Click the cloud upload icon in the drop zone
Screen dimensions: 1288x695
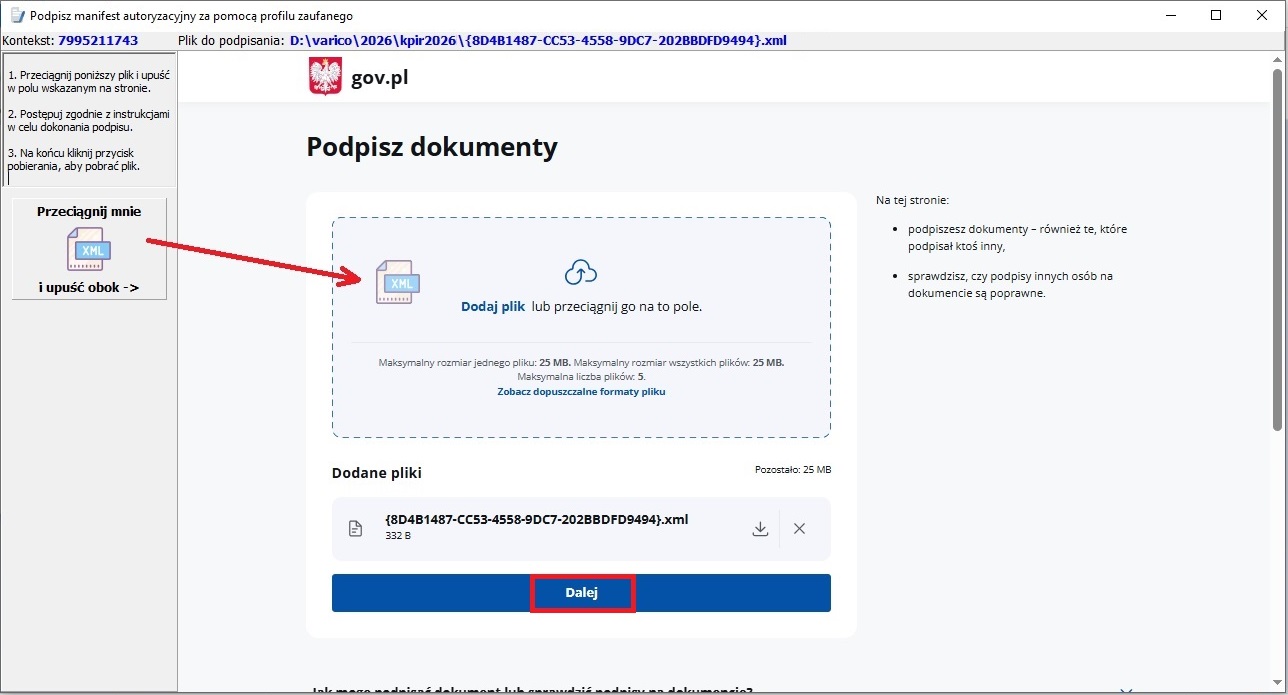[x=581, y=272]
